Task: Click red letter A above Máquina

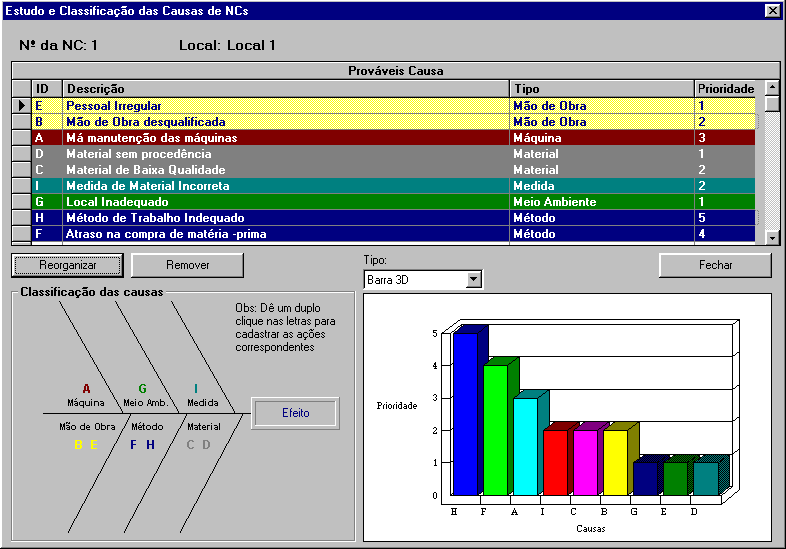Action: pos(86,389)
